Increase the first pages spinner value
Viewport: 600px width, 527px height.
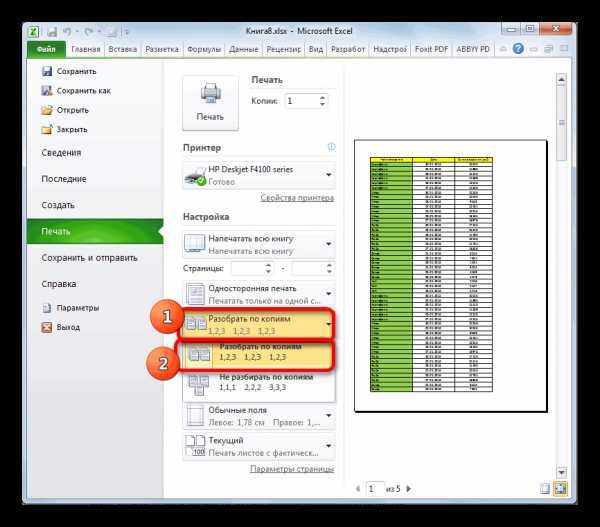269,265
